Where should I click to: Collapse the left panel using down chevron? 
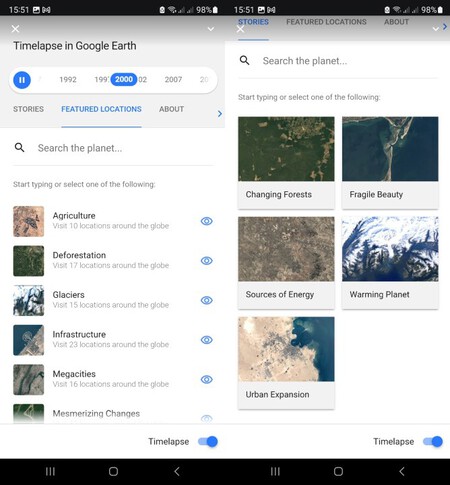211,29
